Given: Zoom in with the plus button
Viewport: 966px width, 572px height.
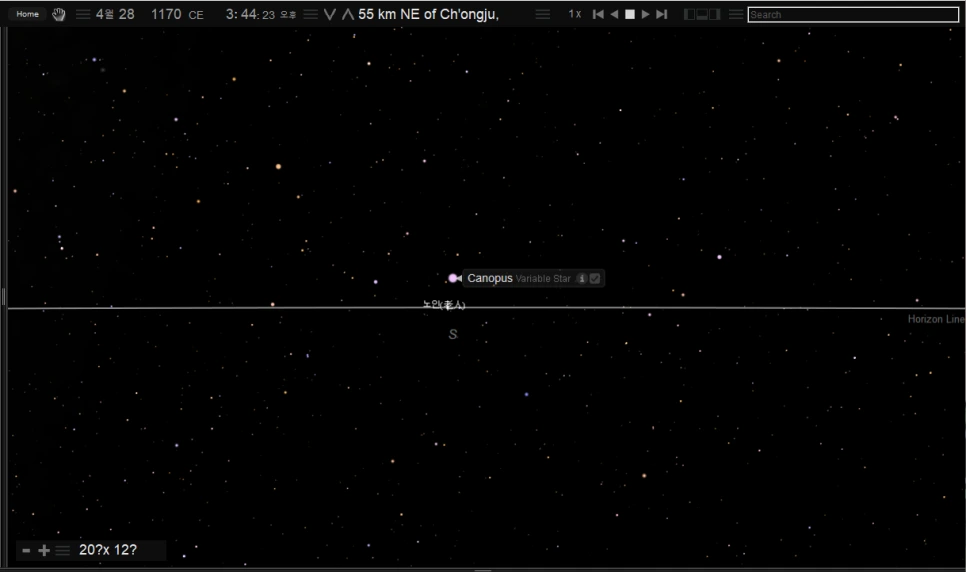Looking at the screenshot, I should [x=44, y=550].
